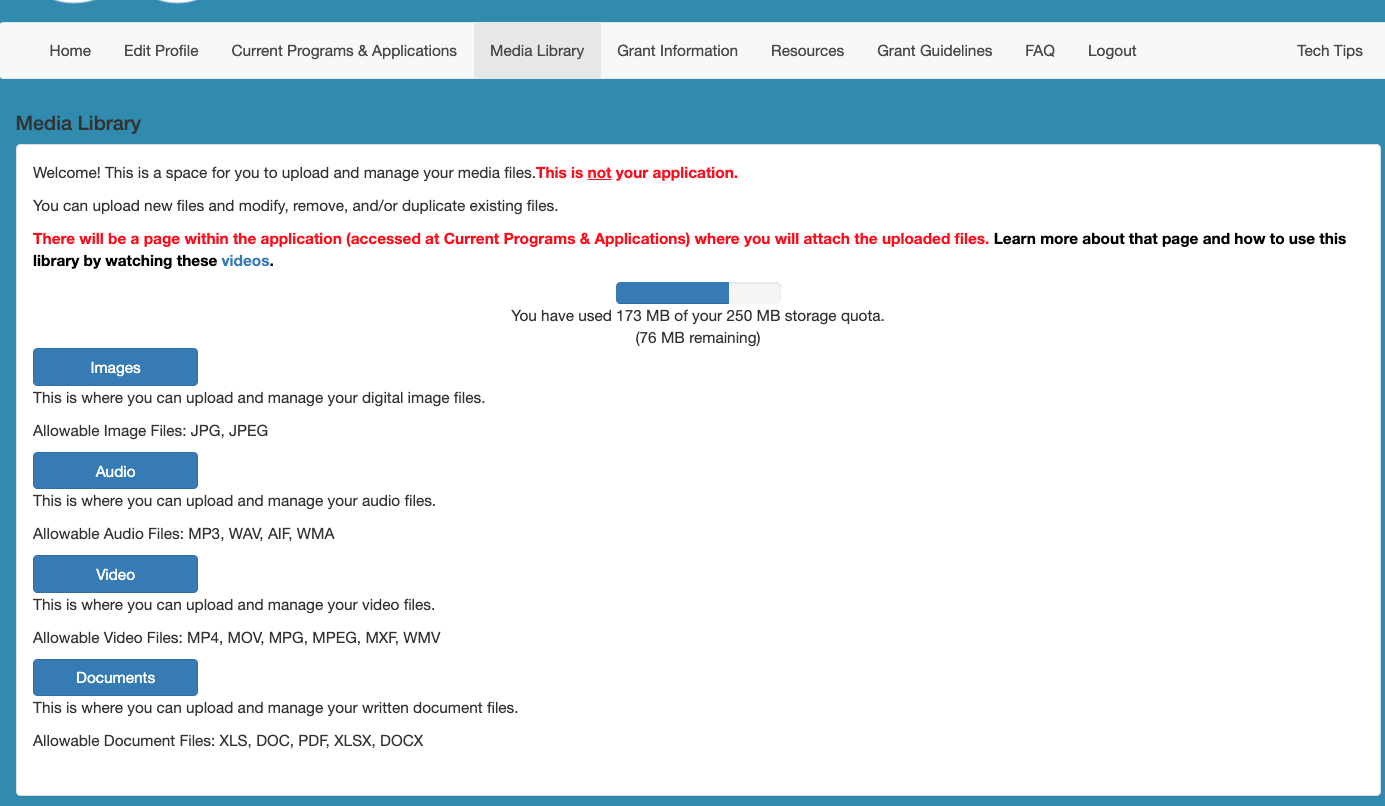Open Tech Tips link
Viewport: 1385px width, 806px height.
(x=1329, y=51)
